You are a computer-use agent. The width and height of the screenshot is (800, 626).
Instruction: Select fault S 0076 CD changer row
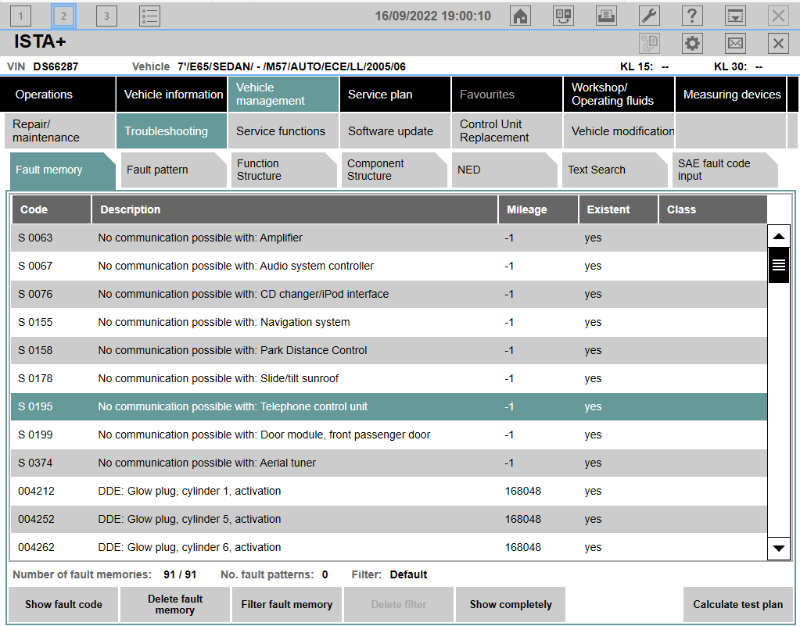pos(389,294)
